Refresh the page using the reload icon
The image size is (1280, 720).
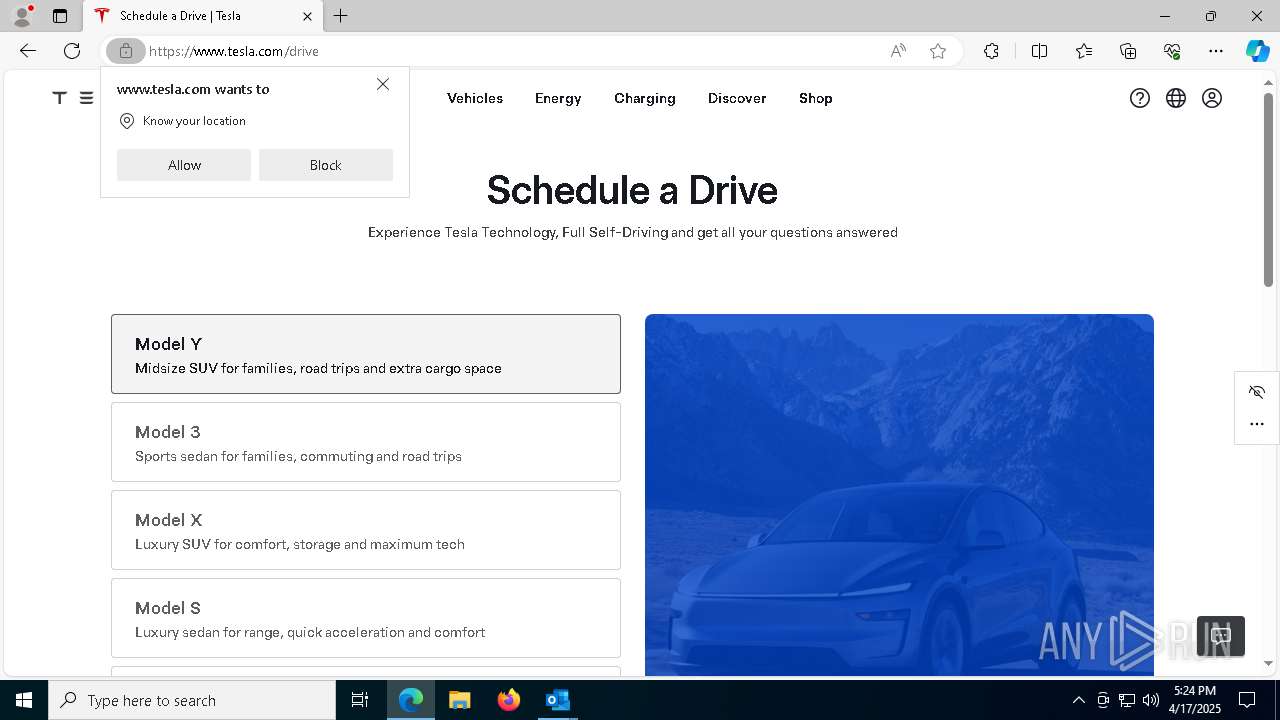pos(72,51)
